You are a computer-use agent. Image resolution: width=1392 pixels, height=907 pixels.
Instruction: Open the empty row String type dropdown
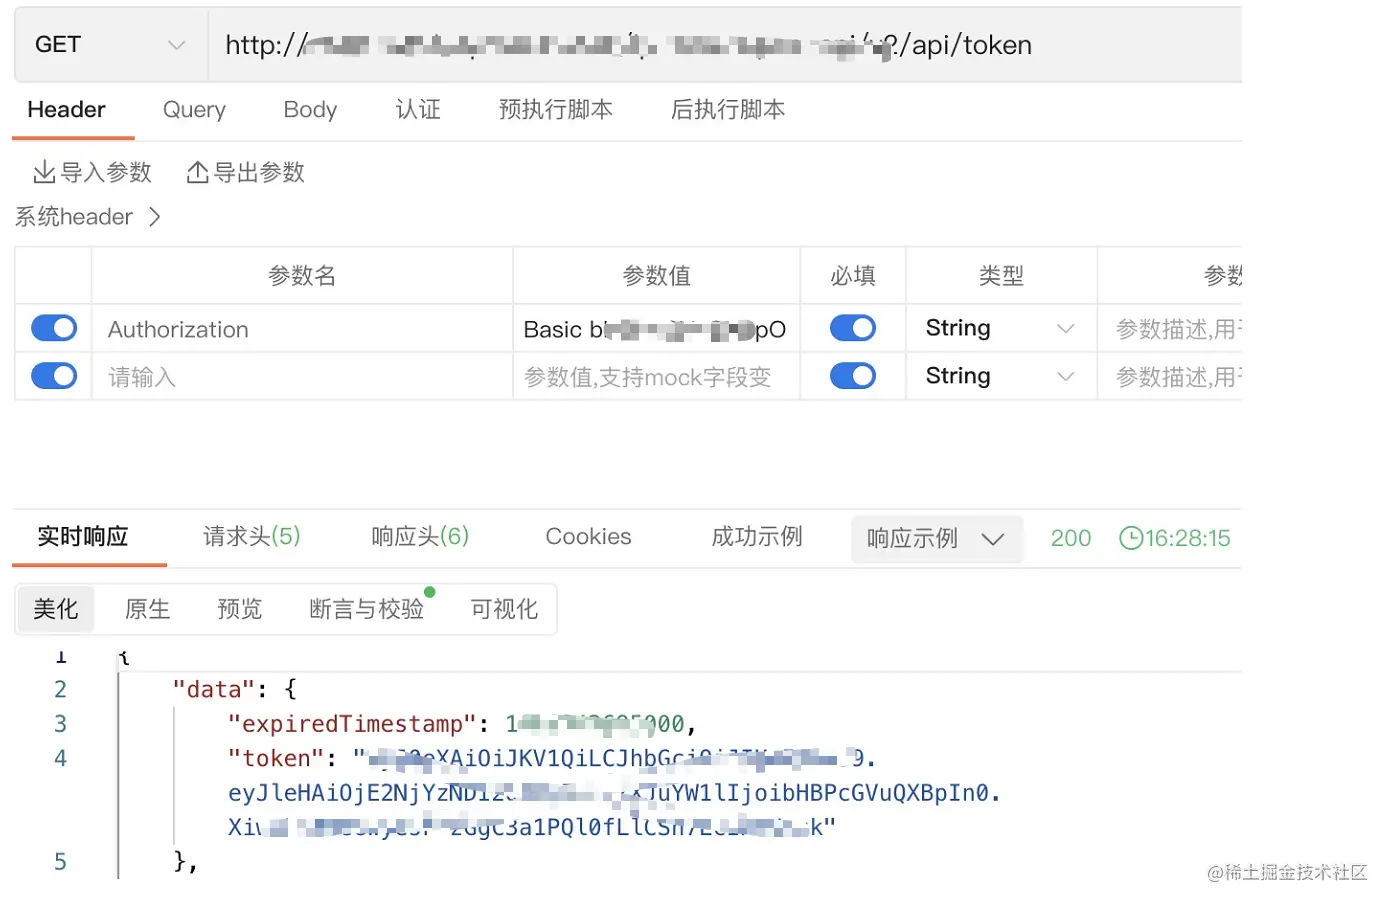pyautogui.click(x=1001, y=376)
